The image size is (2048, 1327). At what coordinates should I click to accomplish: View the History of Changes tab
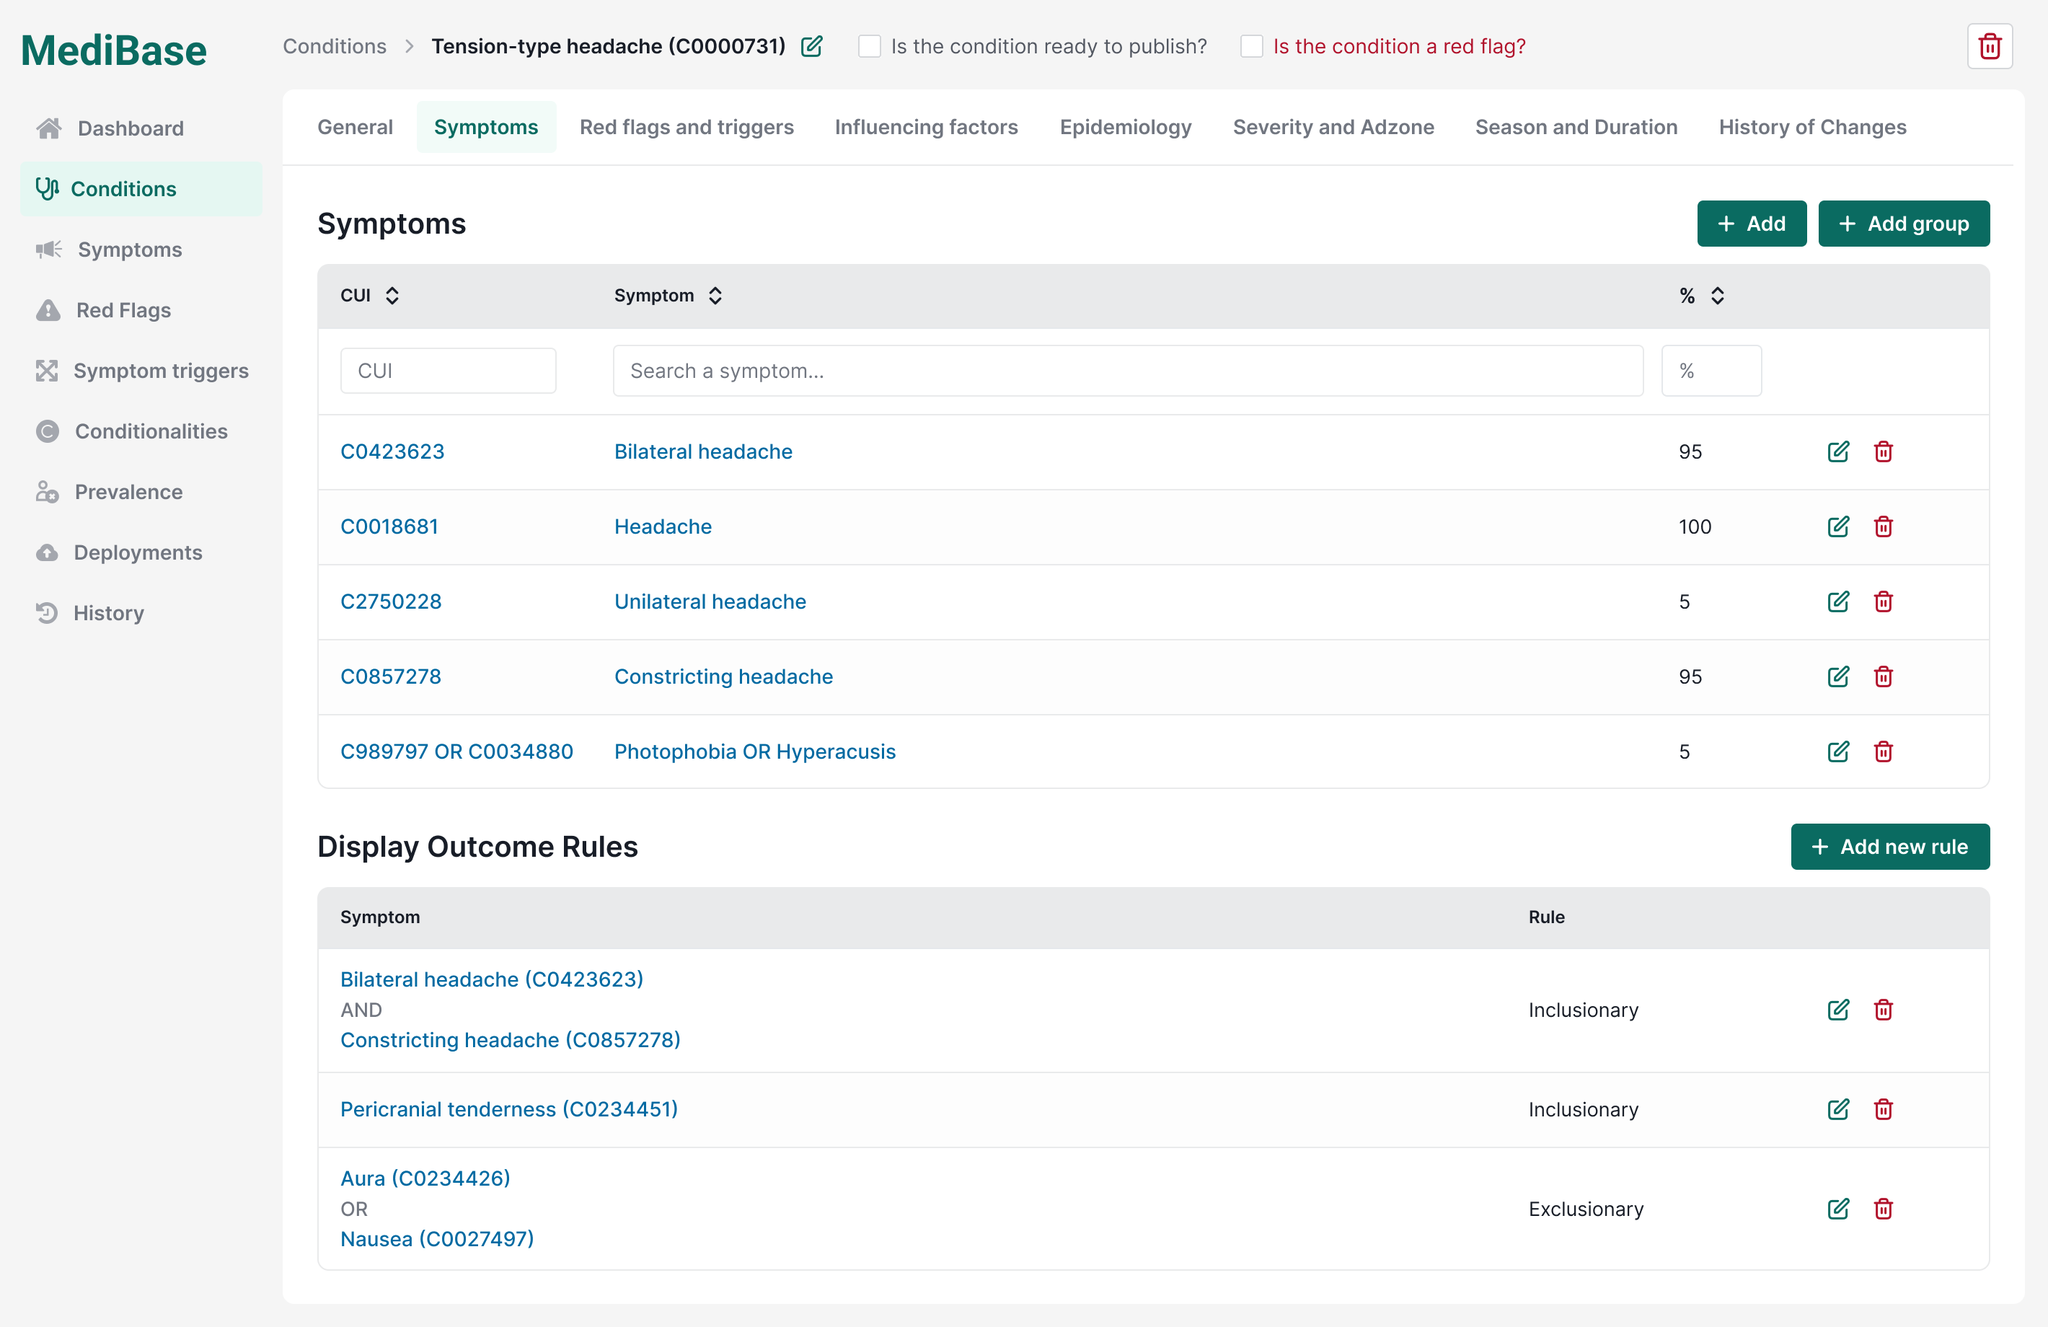coord(1812,127)
